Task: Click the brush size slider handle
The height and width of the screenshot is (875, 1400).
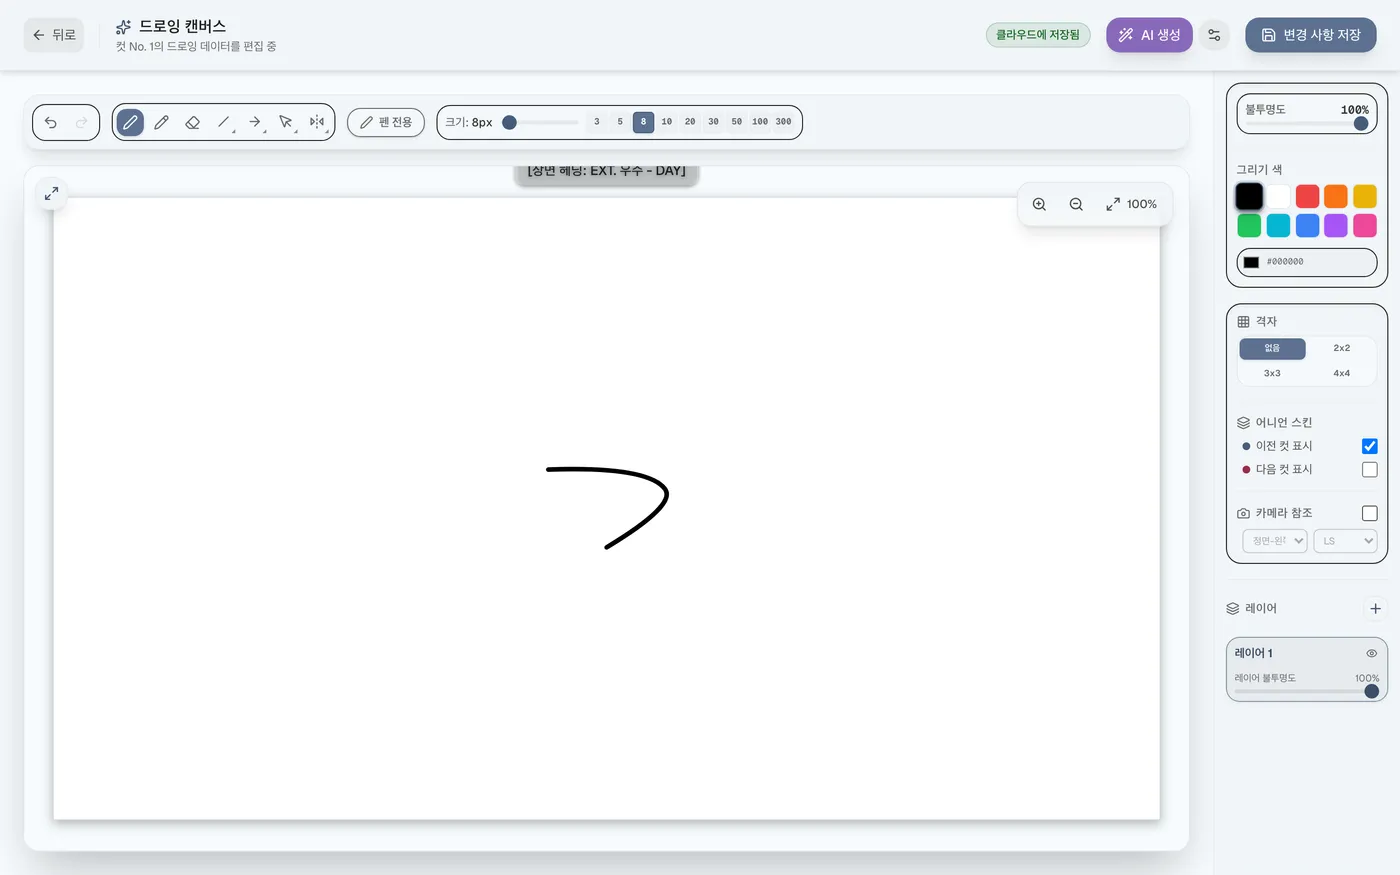Action: (x=510, y=122)
